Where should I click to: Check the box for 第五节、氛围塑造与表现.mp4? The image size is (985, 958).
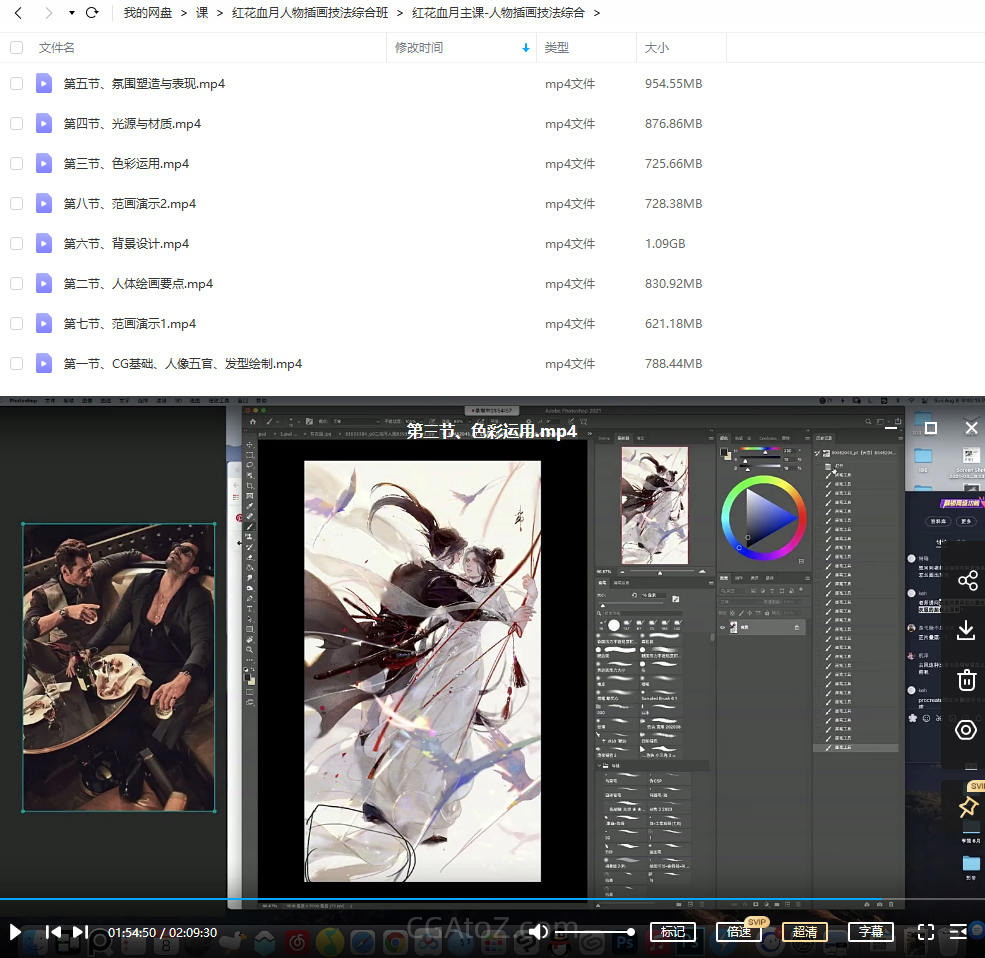(16, 84)
